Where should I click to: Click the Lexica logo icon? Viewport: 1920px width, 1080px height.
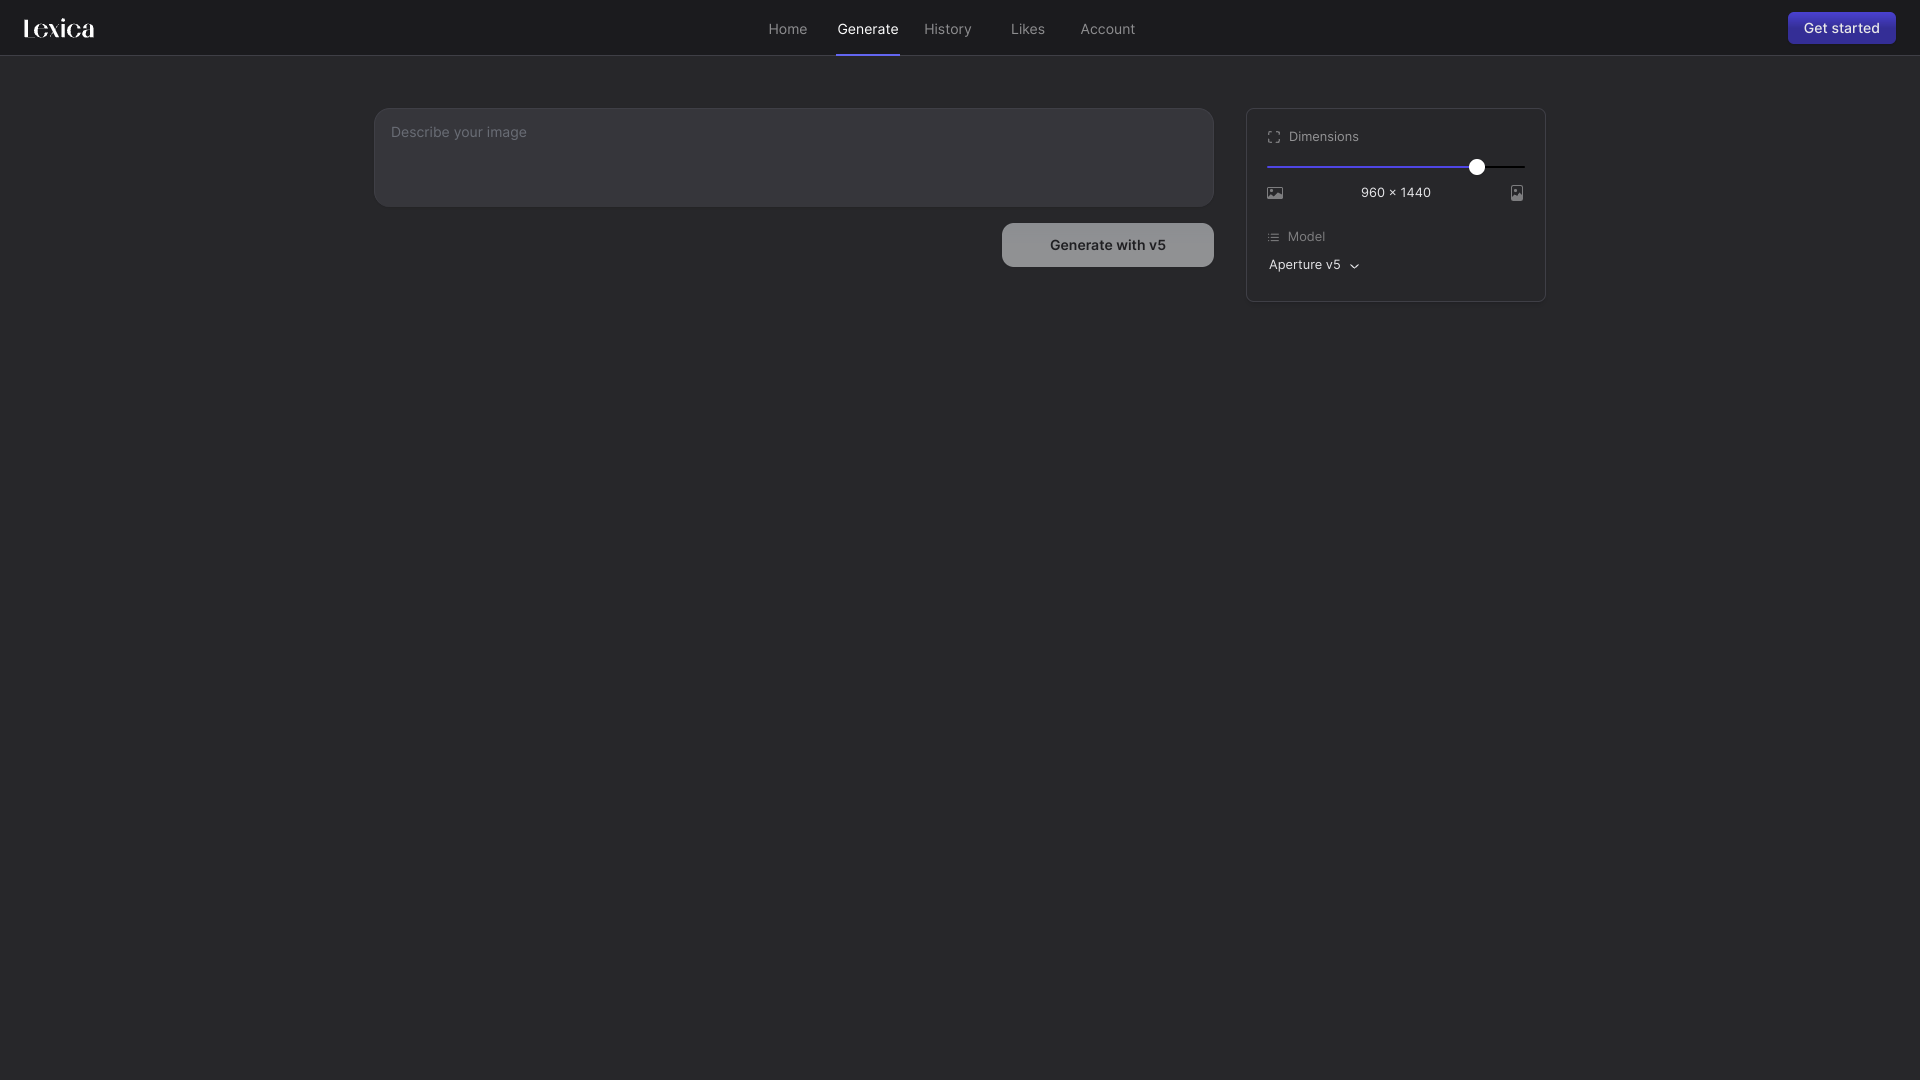coord(57,28)
